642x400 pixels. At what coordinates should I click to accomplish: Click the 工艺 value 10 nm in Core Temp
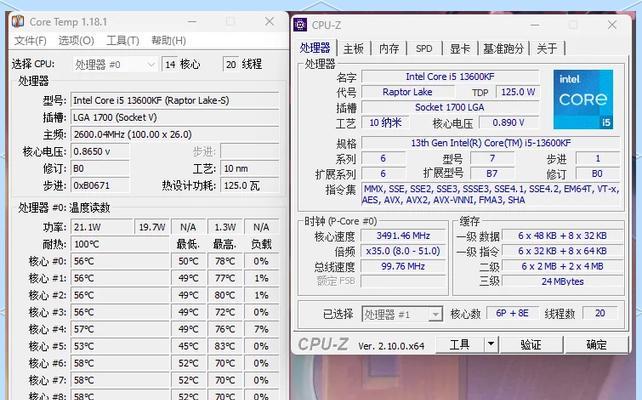250,168
